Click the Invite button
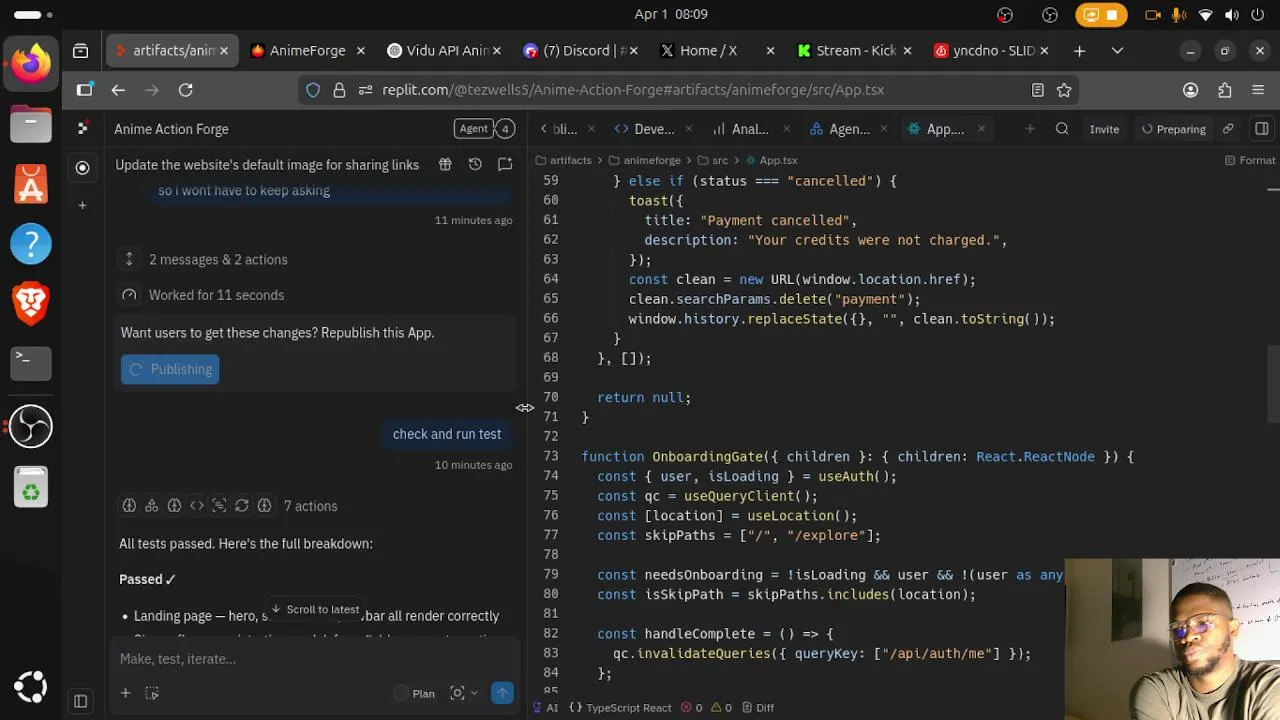Screen dimensions: 1280x720 [x=1104, y=129]
